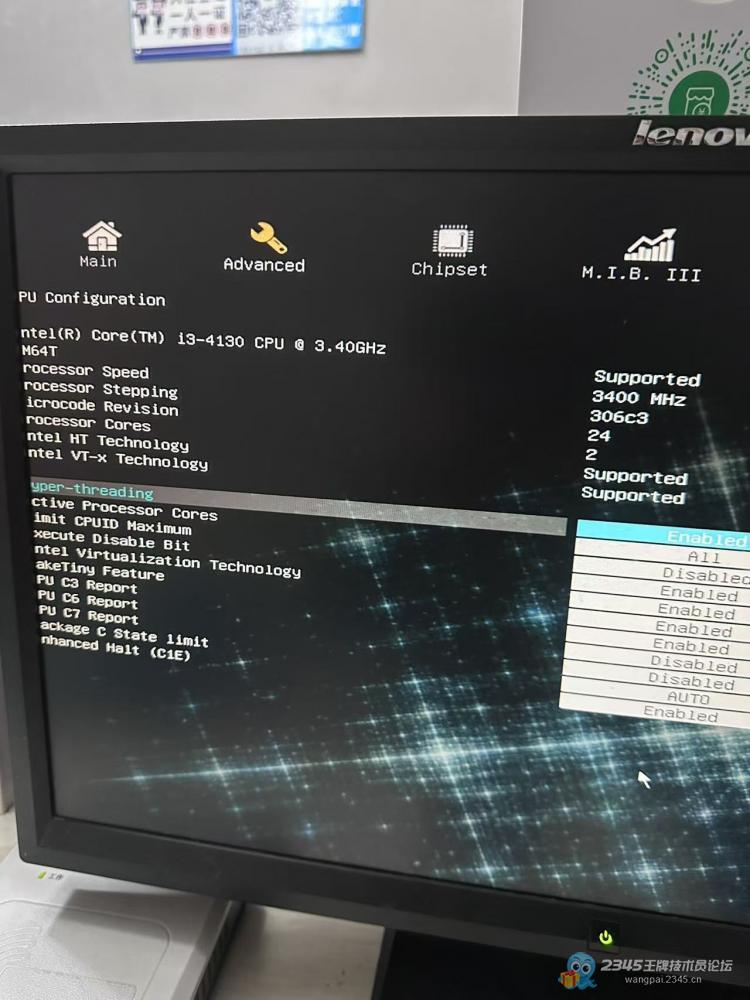The image size is (750, 1000).
Task: Select Intel Virtualization Technology option
Action: click(167, 560)
